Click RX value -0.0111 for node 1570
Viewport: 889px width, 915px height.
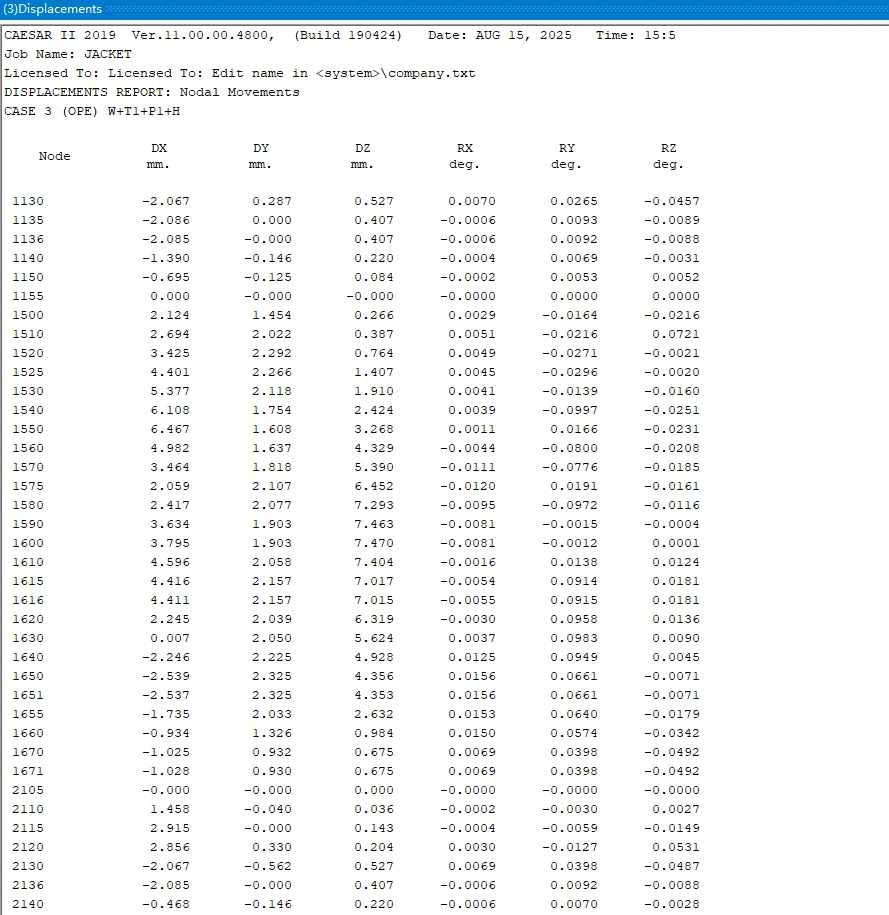click(x=468, y=467)
